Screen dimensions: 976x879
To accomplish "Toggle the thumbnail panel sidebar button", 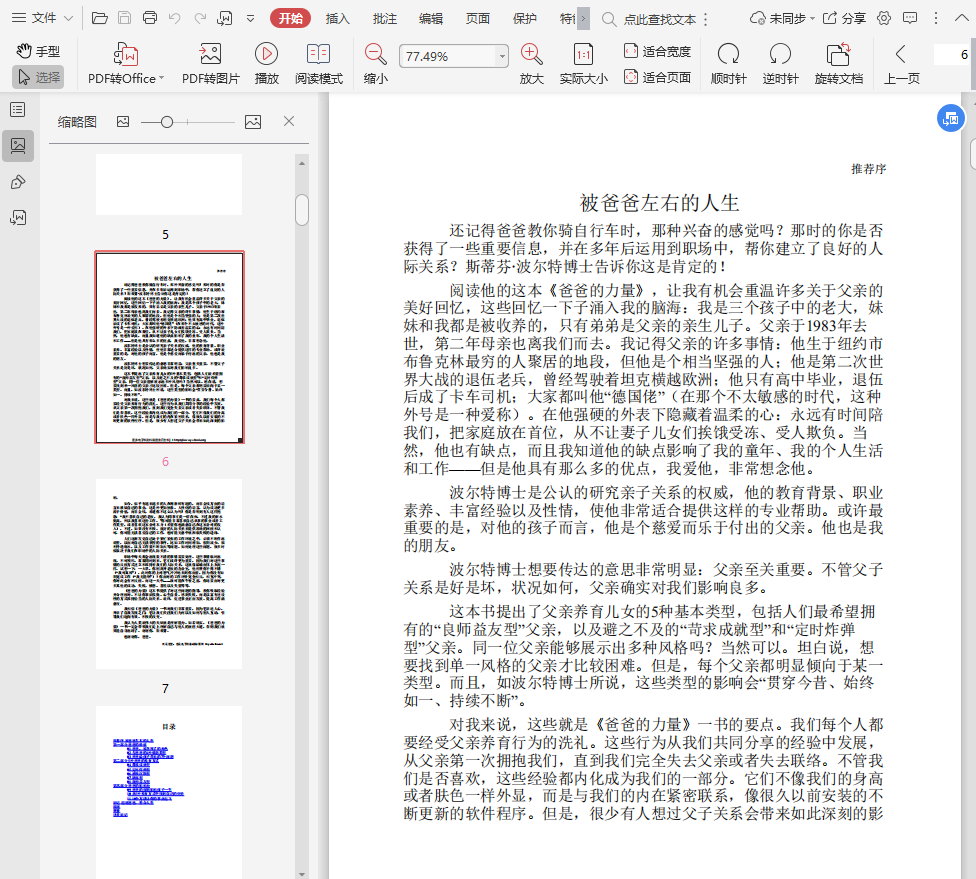I will 18,146.
